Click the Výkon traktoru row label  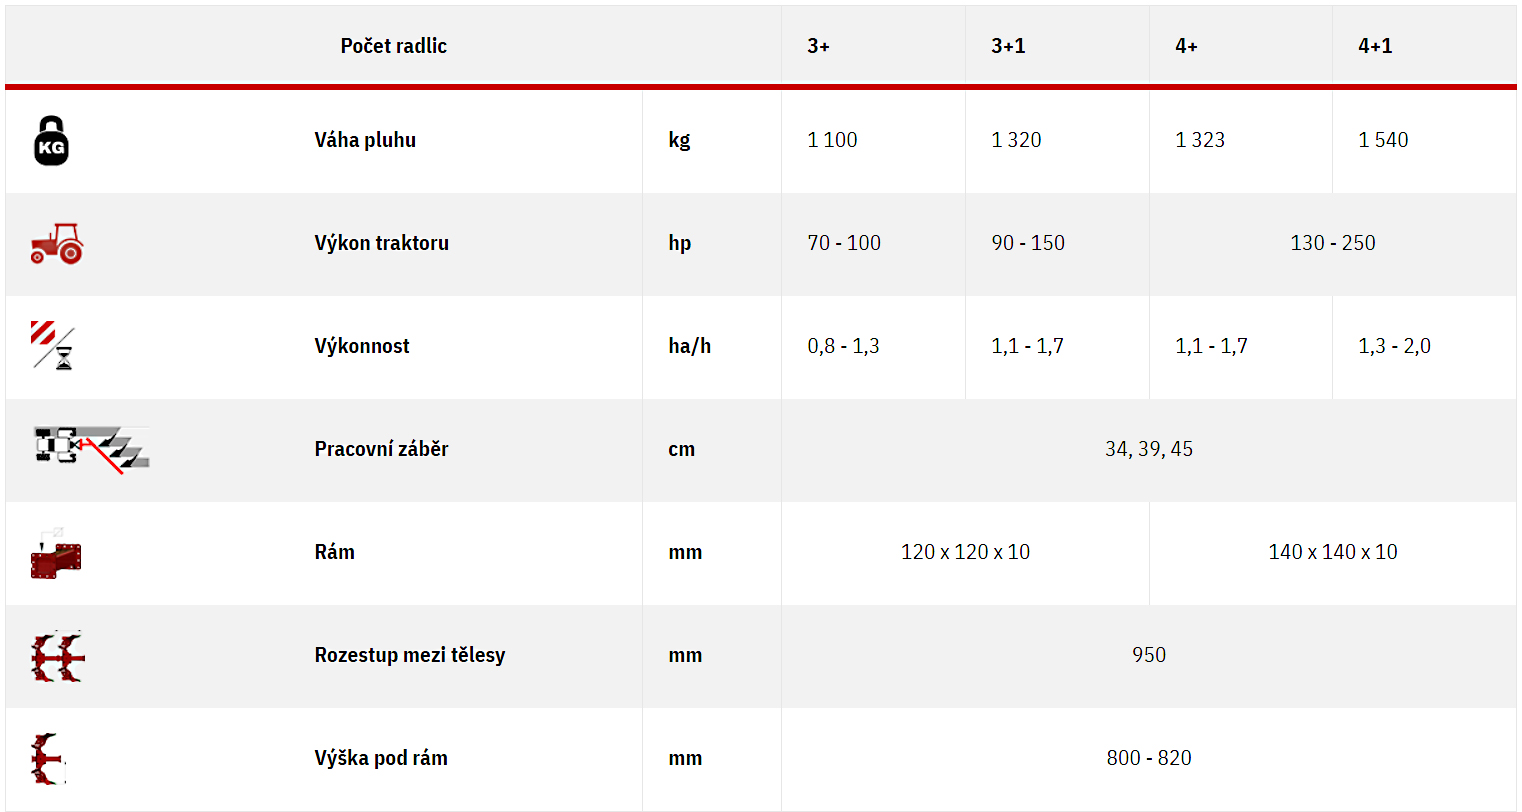click(381, 243)
